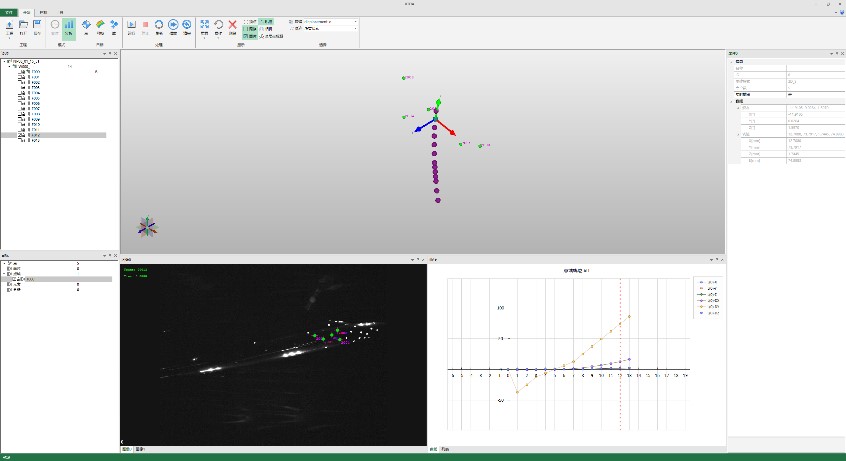
Task: Toggle the bottom-left green display option
Action: 250,36
